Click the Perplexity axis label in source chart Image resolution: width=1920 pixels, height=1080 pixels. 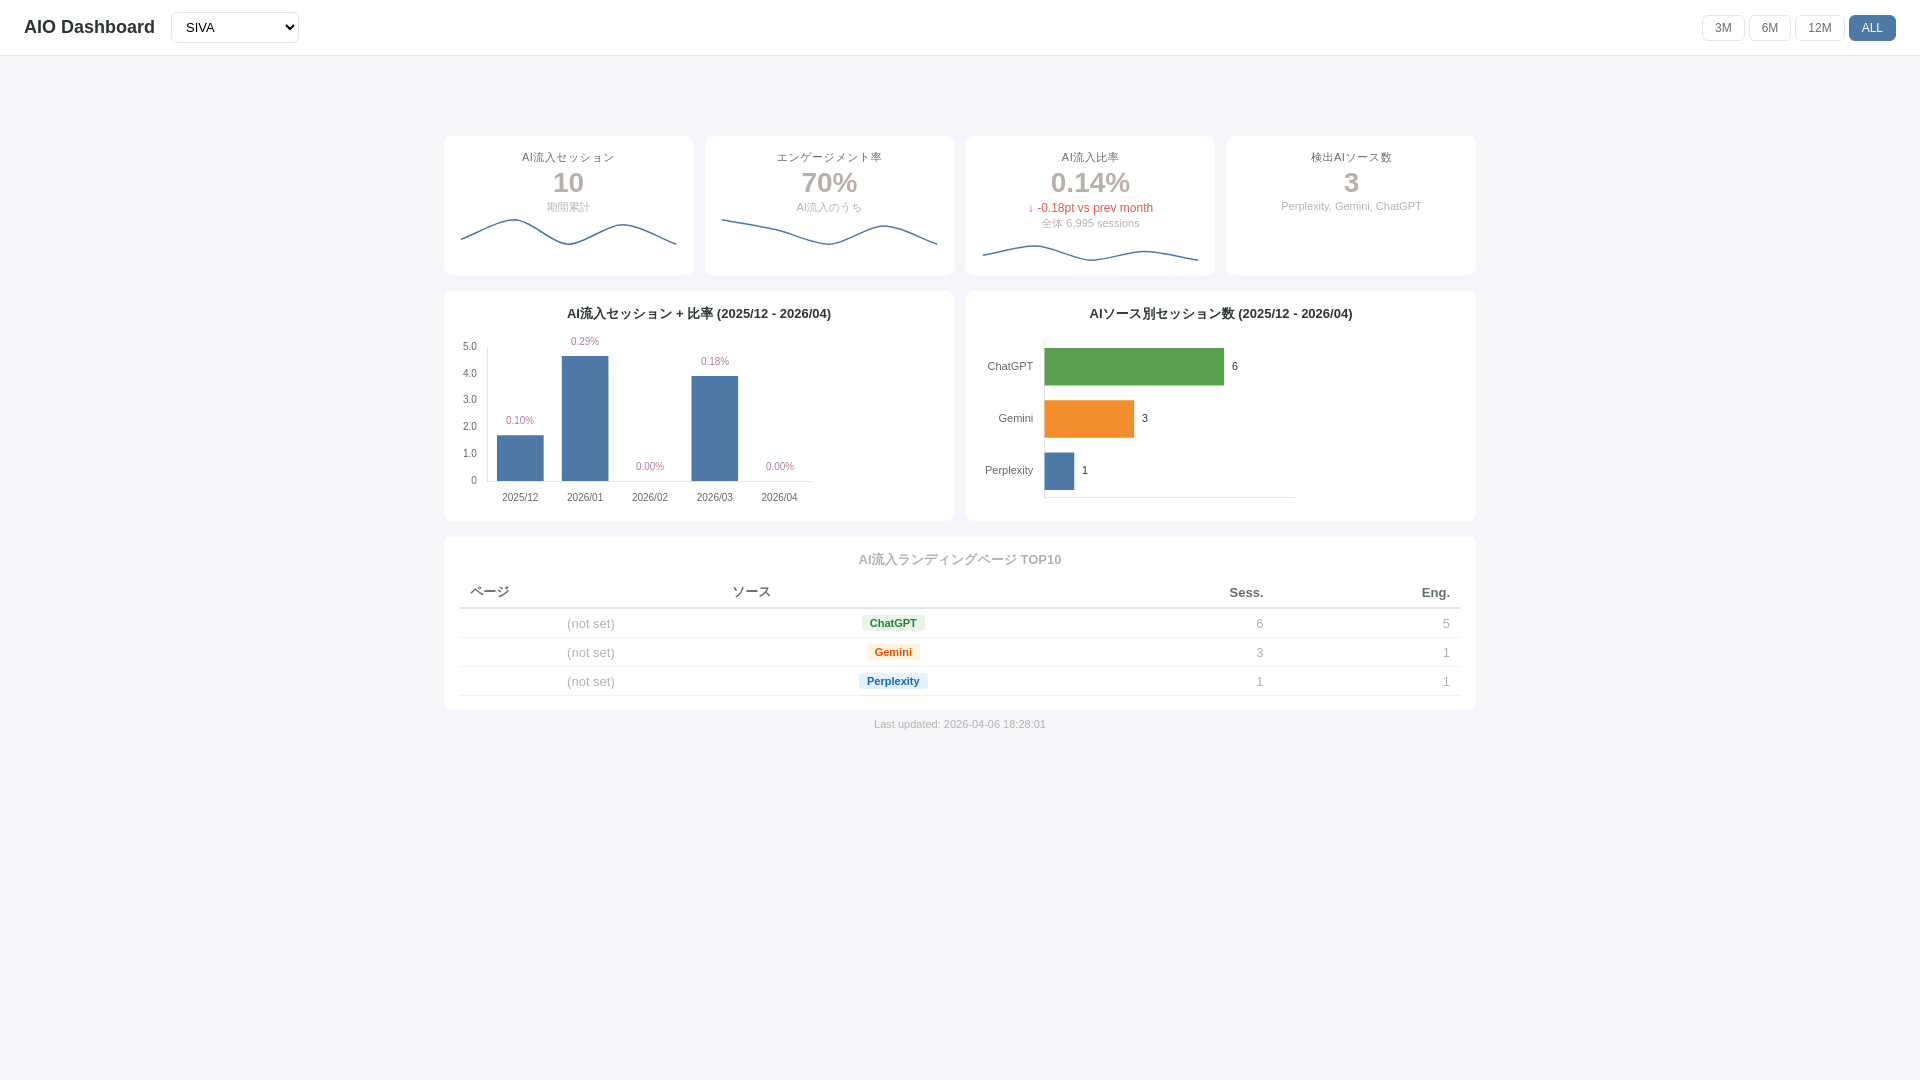[1009, 471]
